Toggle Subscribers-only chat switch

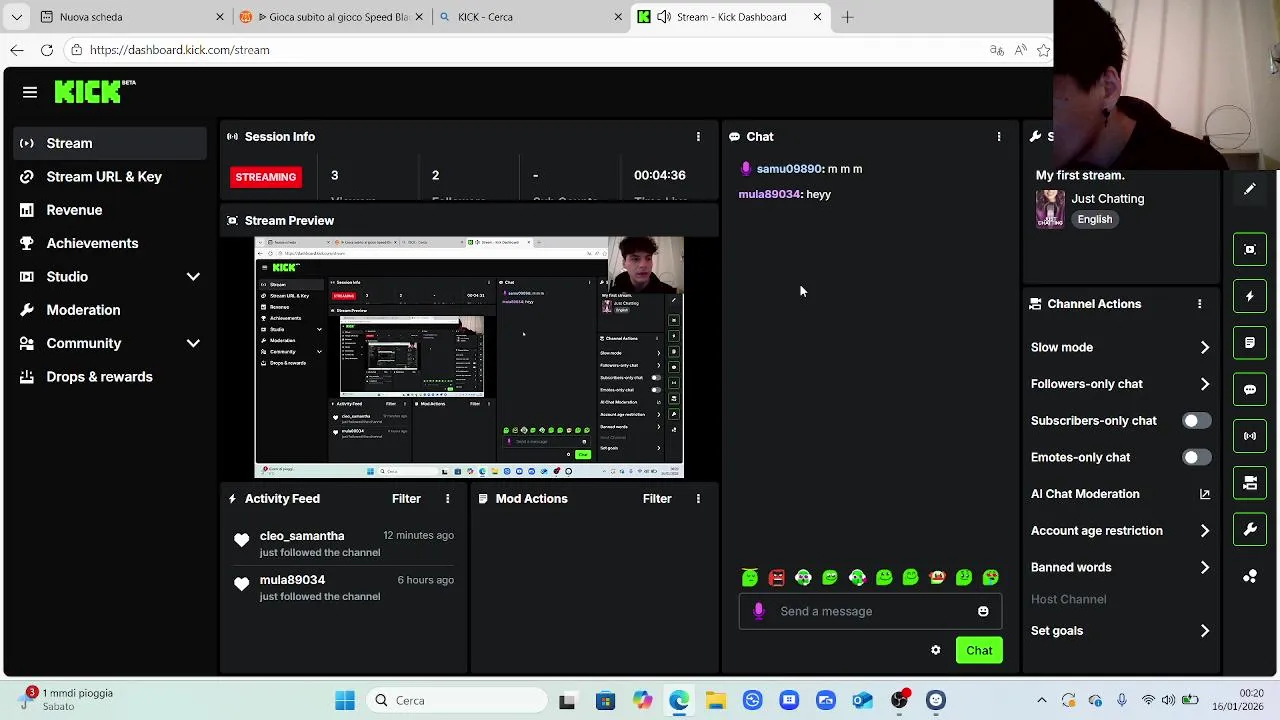[x=1196, y=421]
